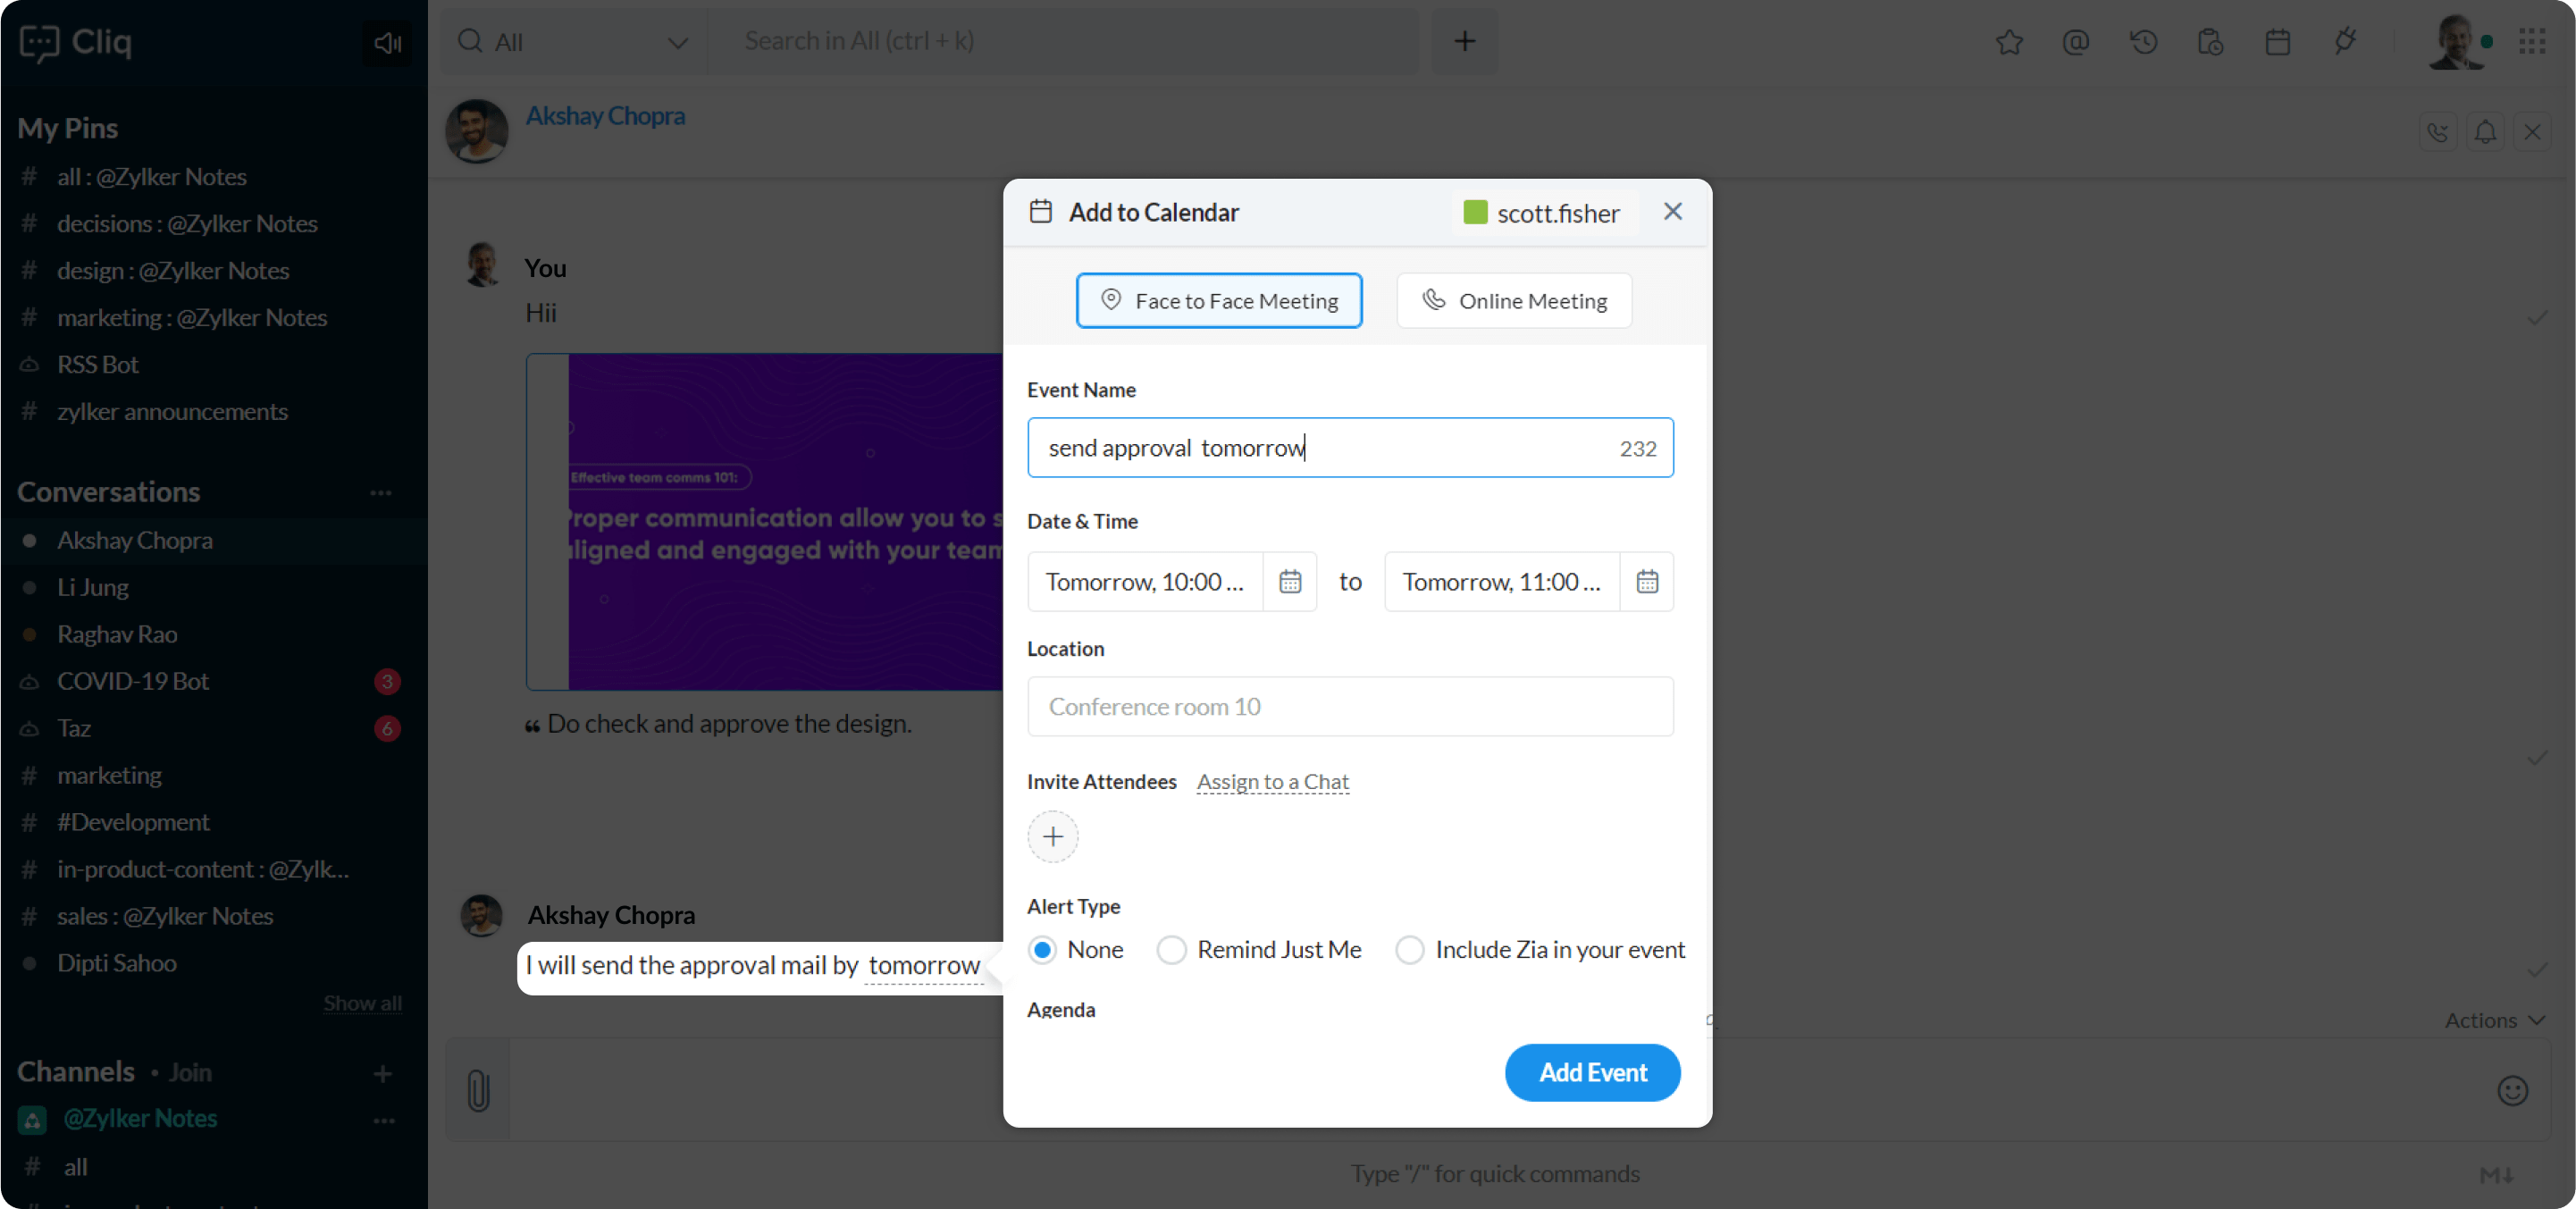
Task: Click the Assign to a Chat link
Action: point(1272,781)
